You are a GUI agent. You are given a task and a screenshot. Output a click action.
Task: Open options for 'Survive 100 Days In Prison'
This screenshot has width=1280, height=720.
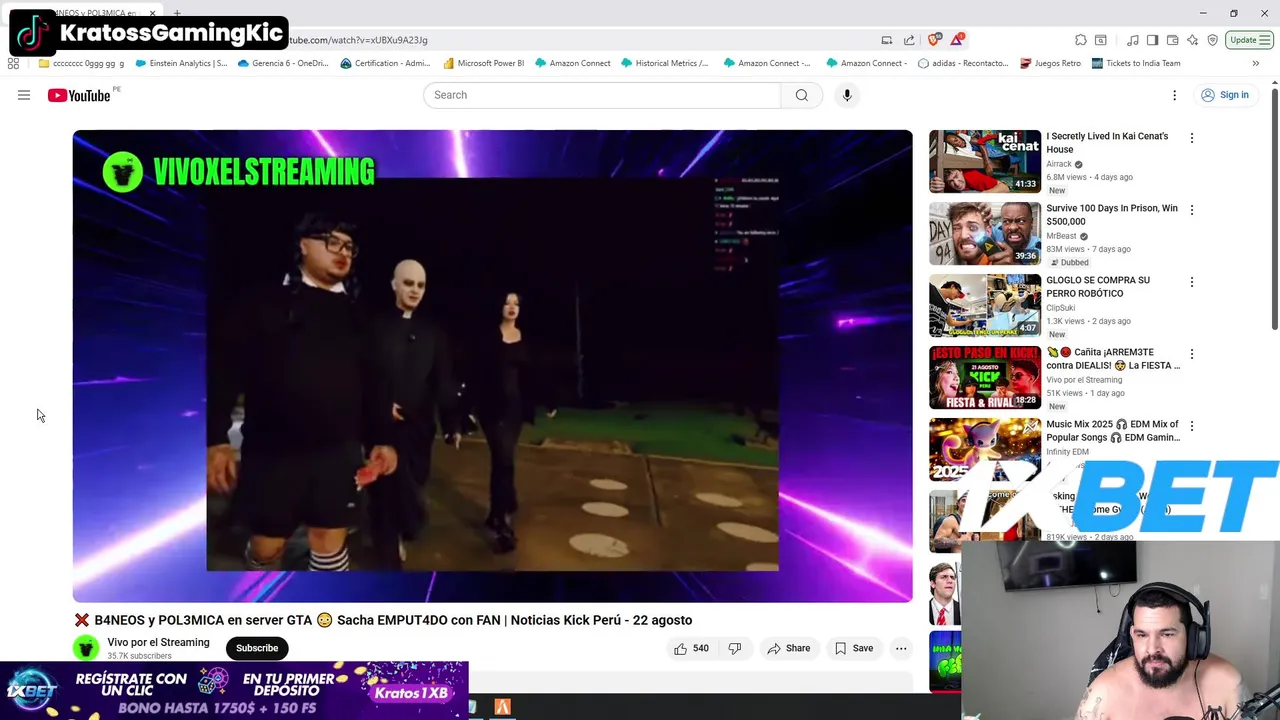1191,210
